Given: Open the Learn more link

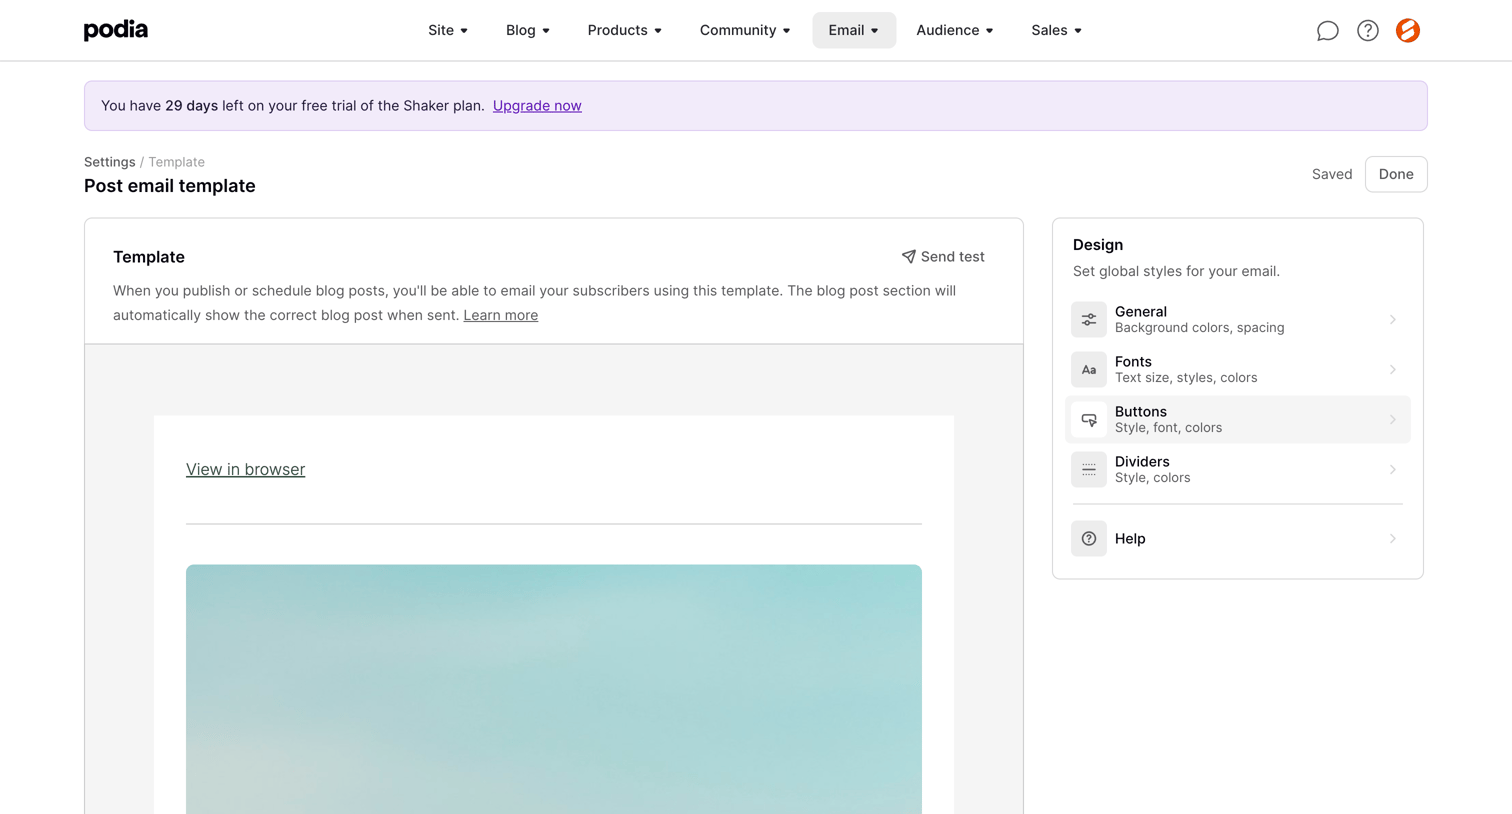Looking at the screenshot, I should pyautogui.click(x=501, y=315).
